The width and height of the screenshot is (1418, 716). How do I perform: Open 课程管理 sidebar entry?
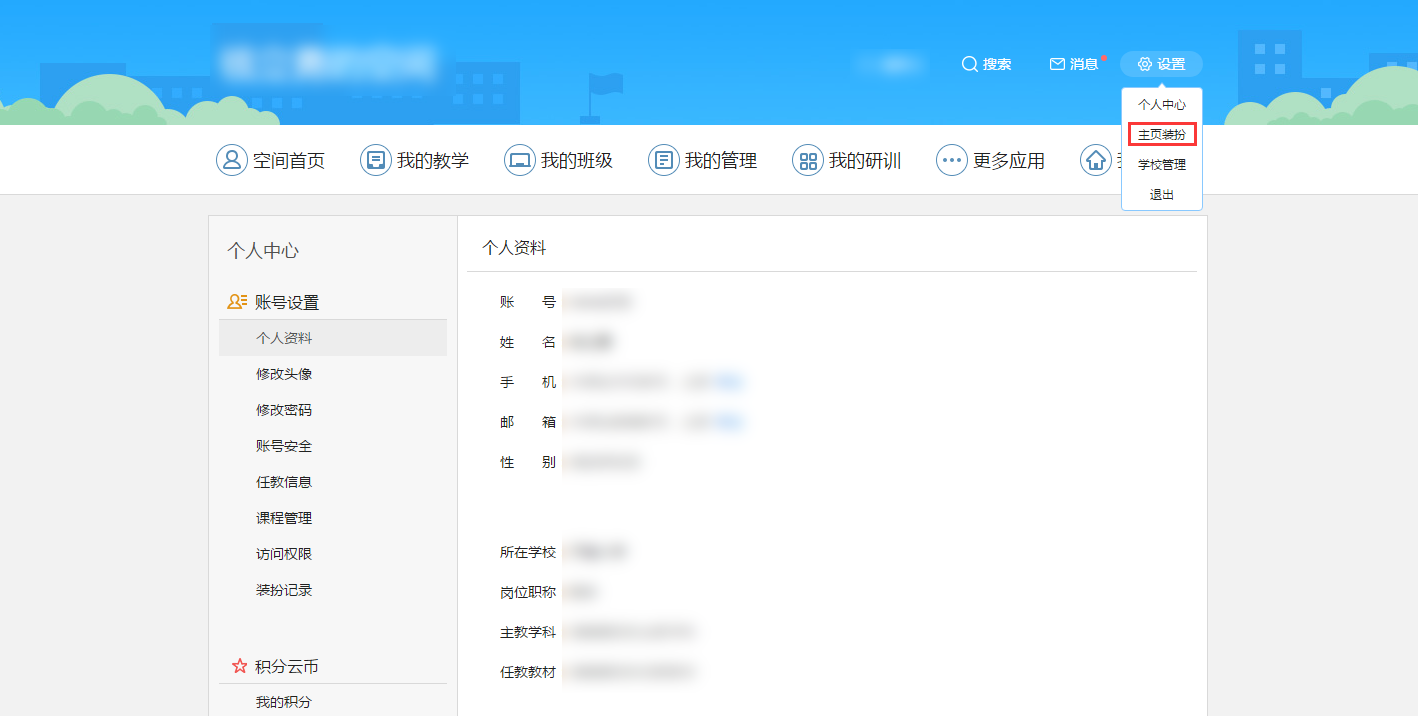coord(284,518)
